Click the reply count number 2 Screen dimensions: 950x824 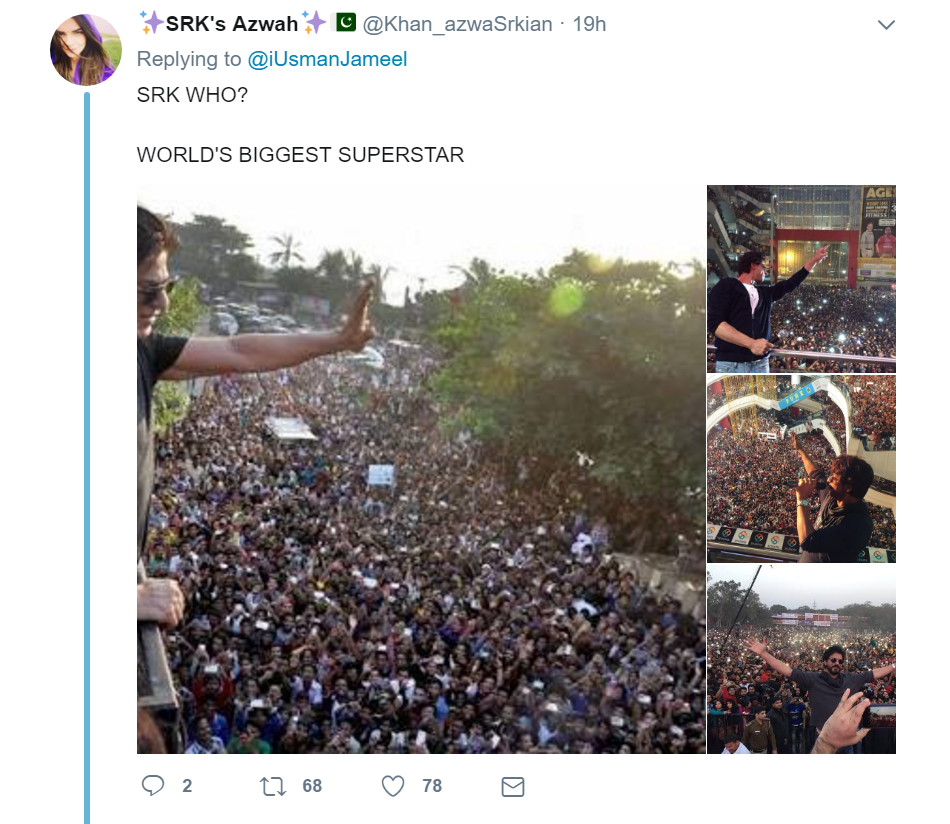[187, 786]
